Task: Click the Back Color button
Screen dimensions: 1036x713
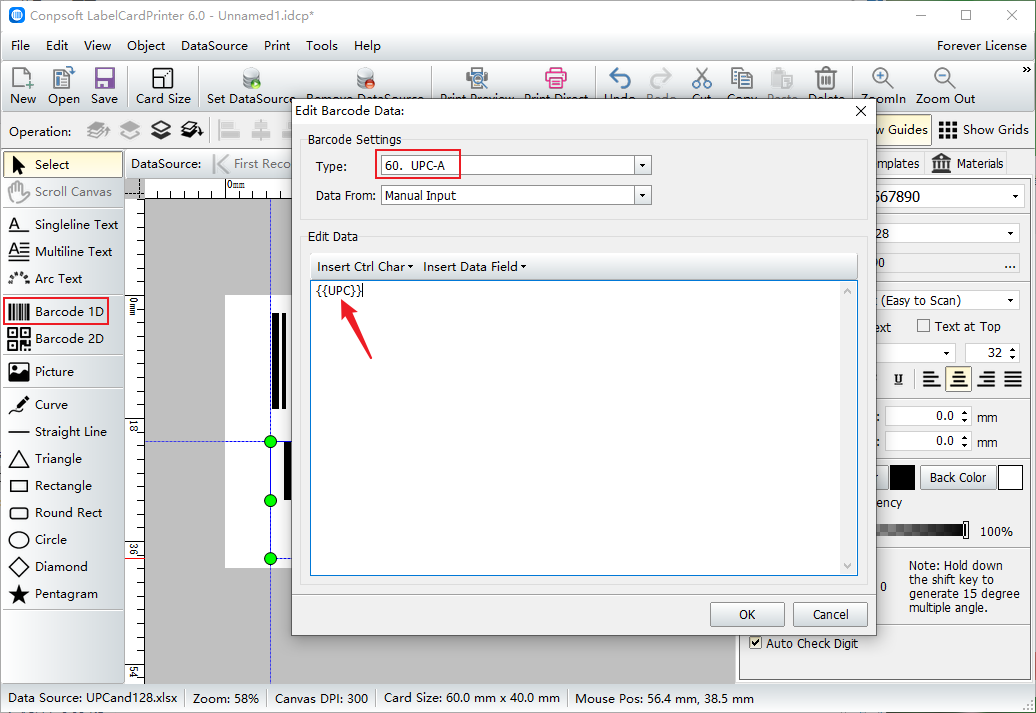Action: click(x=958, y=477)
